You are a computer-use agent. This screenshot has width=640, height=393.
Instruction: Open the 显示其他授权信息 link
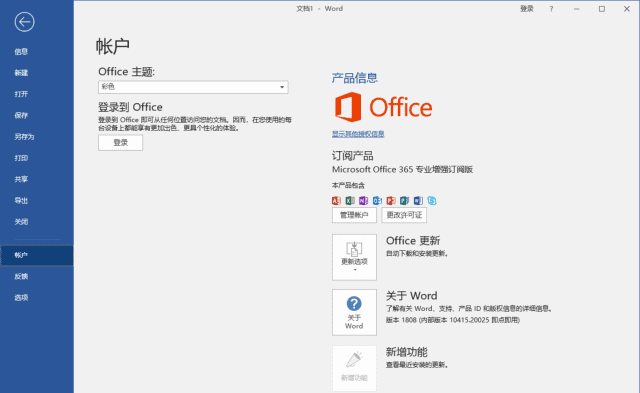tap(358, 134)
